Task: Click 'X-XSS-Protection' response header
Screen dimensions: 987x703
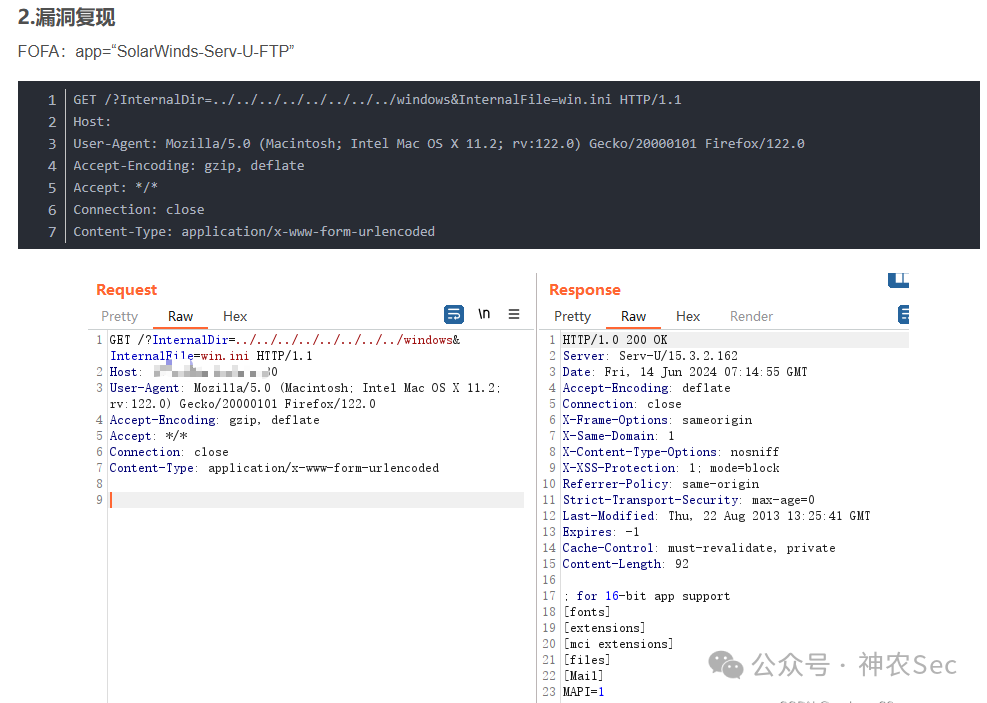Action: pyautogui.click(x=671, y=468)
